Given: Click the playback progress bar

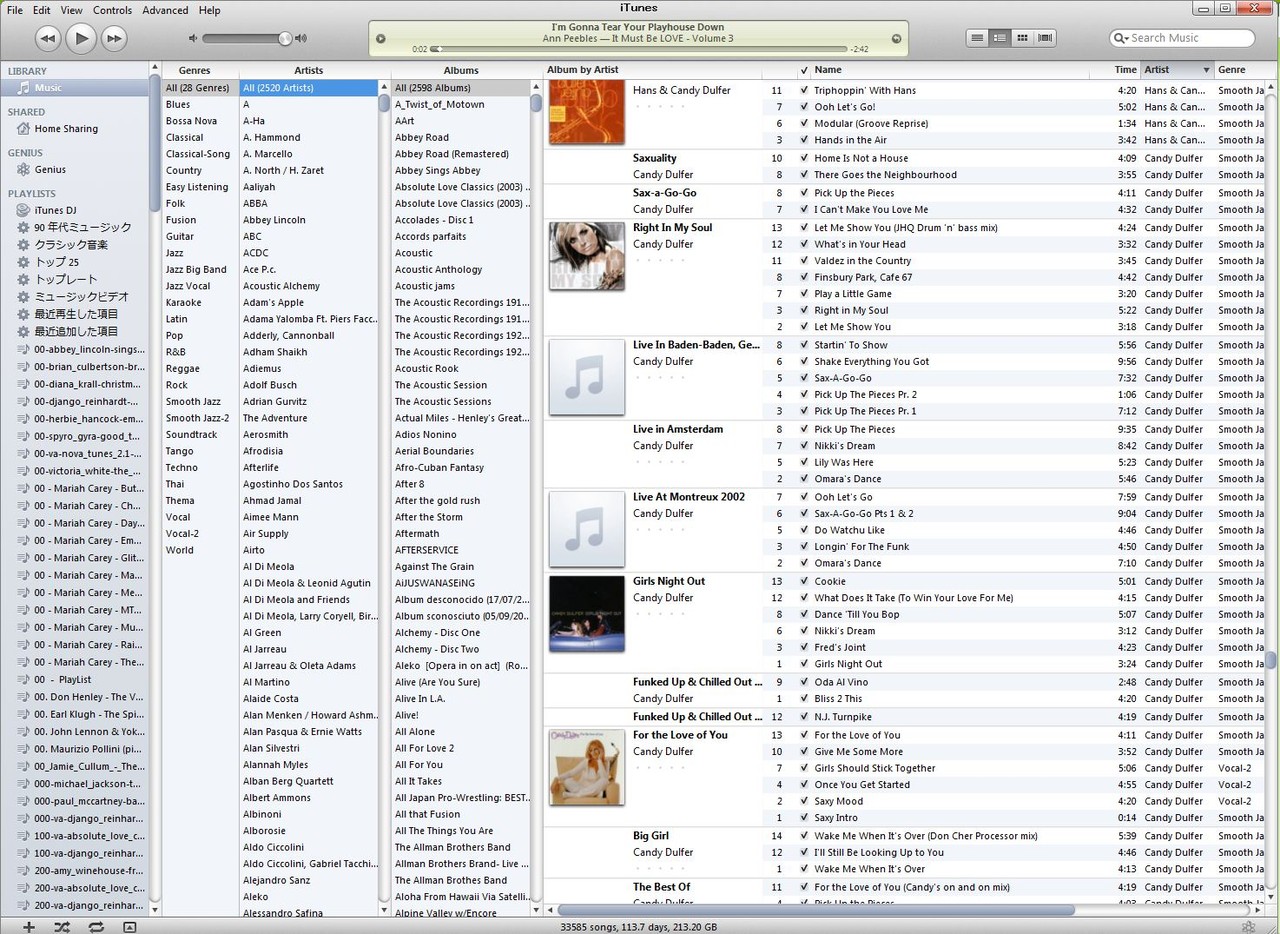Looking at the screenshot, I should point(638,49).
